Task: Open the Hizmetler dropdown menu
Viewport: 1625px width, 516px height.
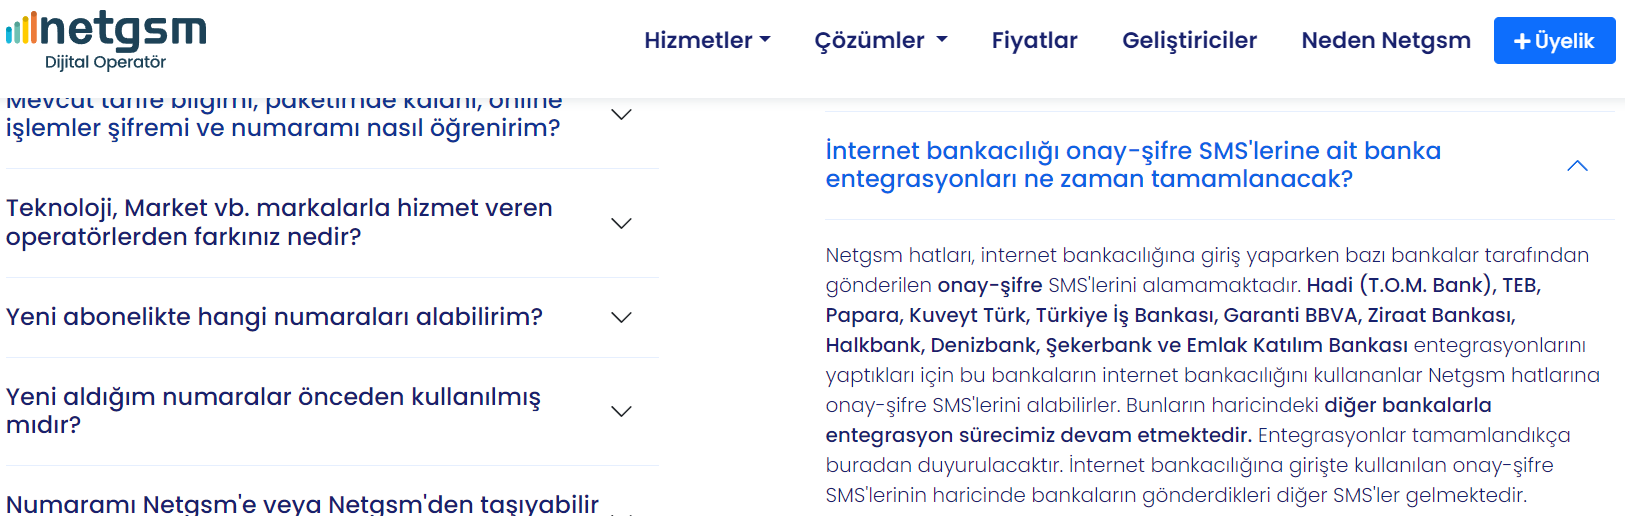Action: tap(707, 41)
